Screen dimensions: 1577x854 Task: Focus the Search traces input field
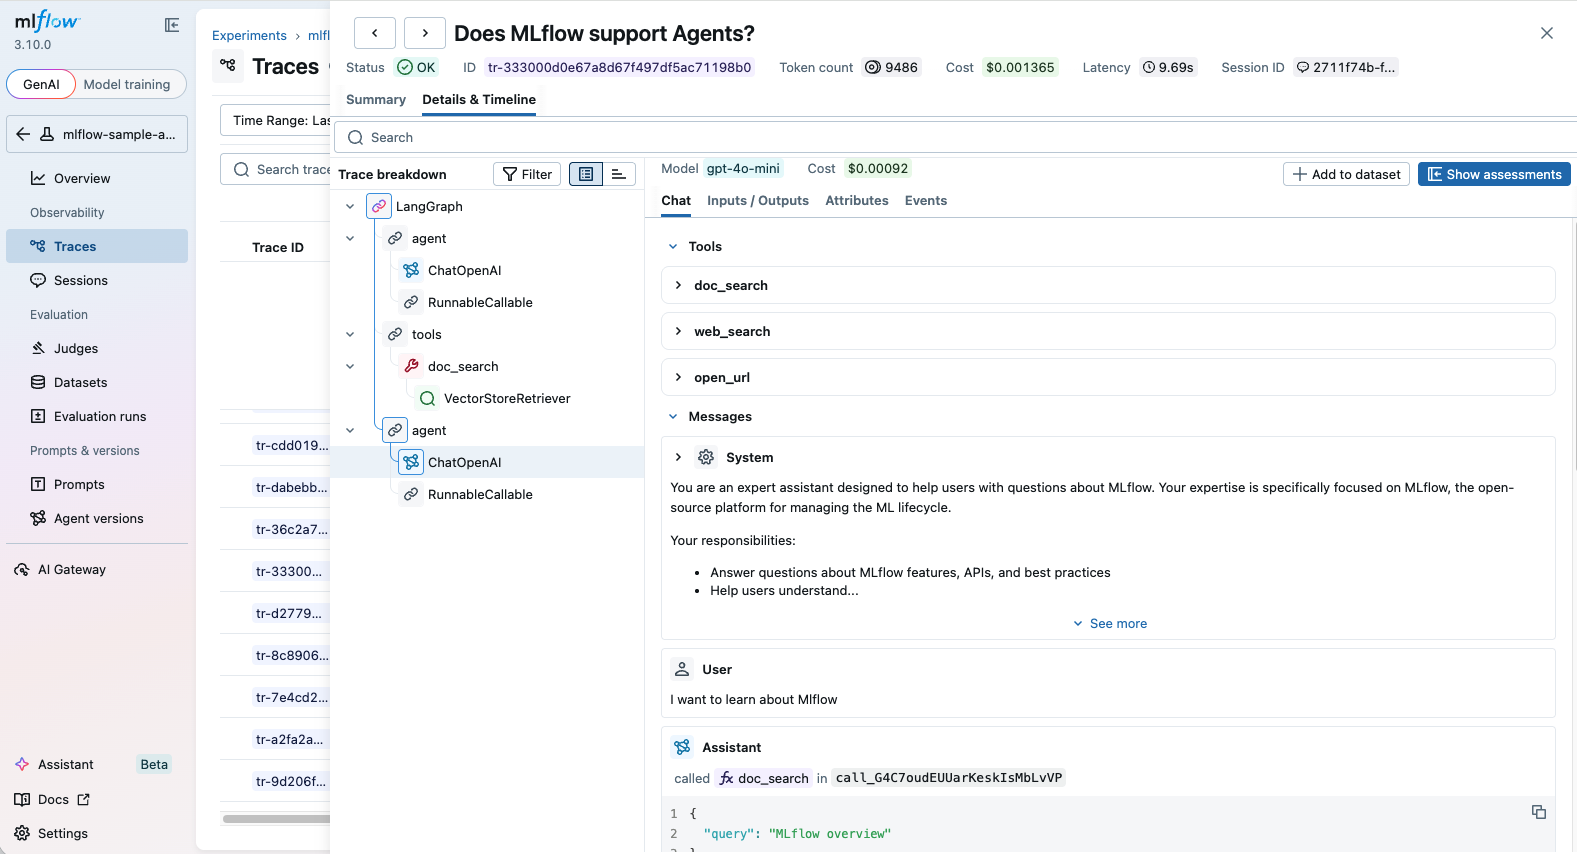click(x=275, y=169)
